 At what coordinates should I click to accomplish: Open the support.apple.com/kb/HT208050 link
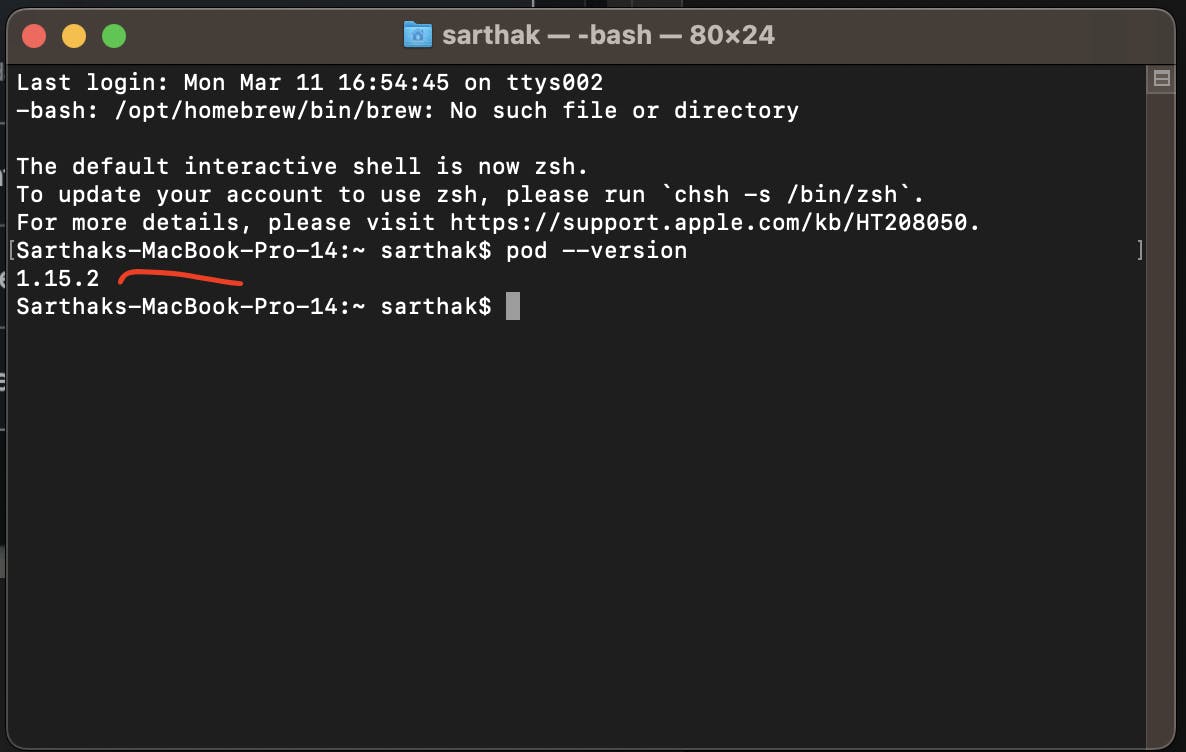pyautogui.click(x=709, y=222)
